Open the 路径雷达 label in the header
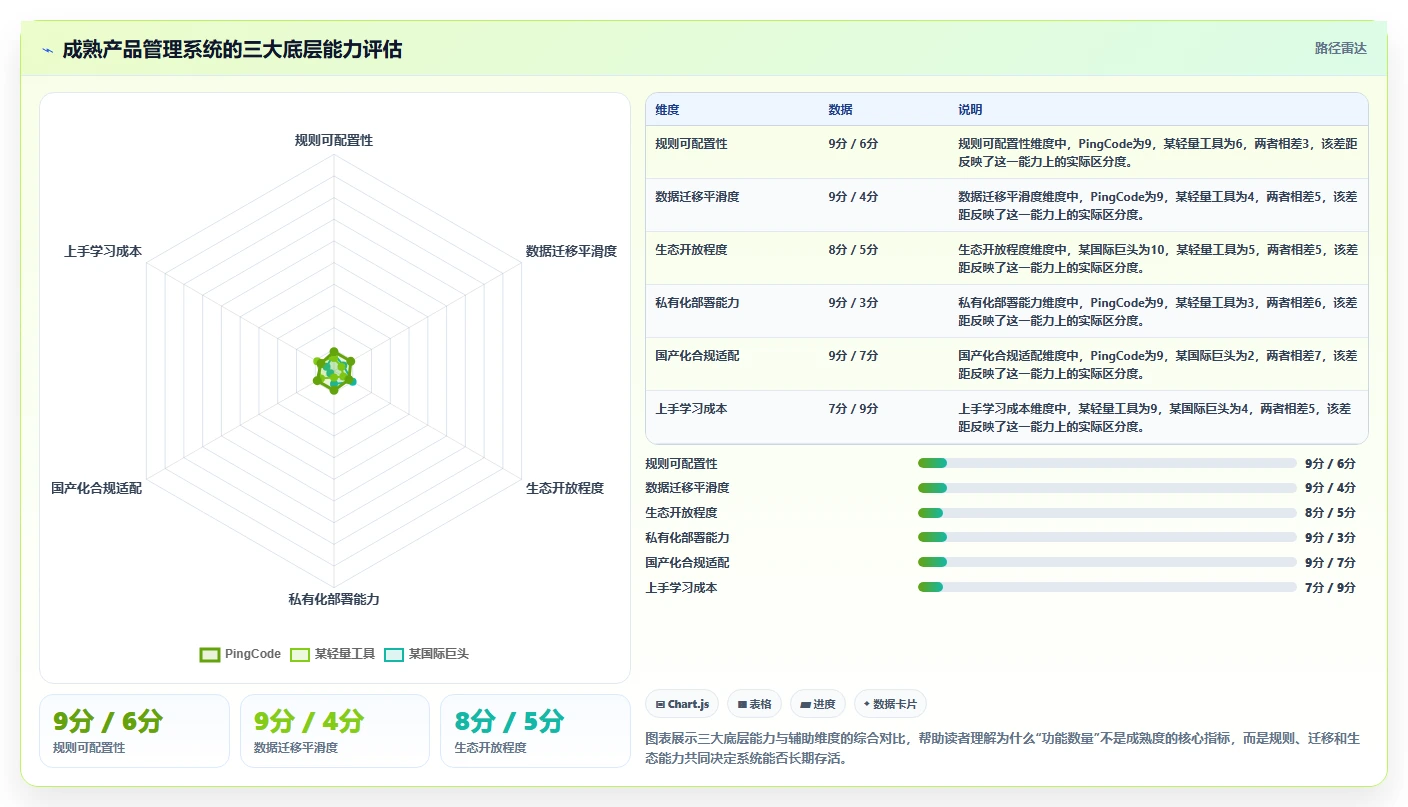The image size is (1408, 807). click(1340, 48)
